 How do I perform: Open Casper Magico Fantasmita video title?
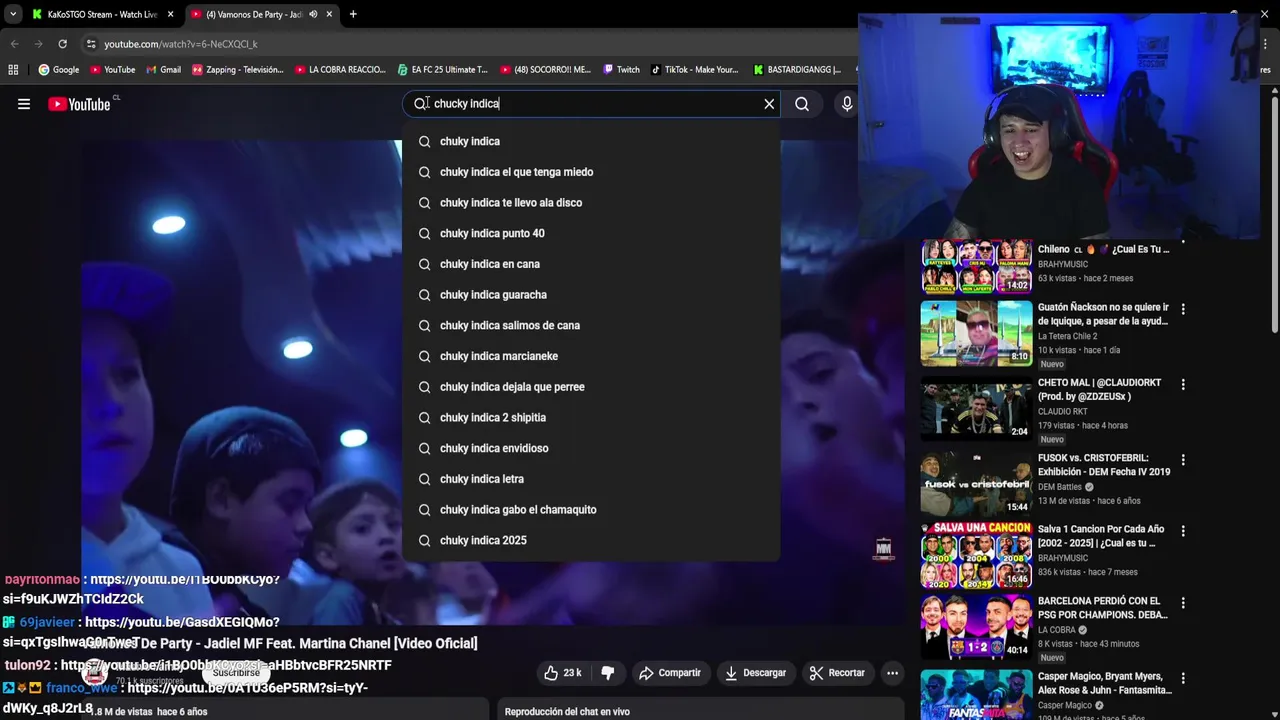click(1104, 683)
